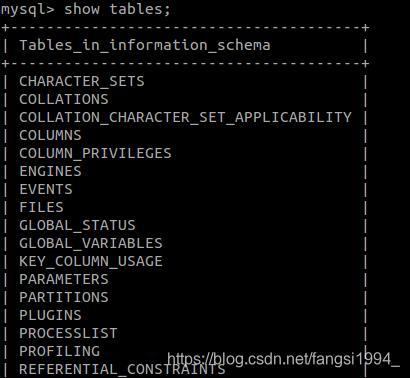The height and width of the screenshot is (378, 410).
Task: Select the COLLATIONS table name
Action: tap(64, 99)
